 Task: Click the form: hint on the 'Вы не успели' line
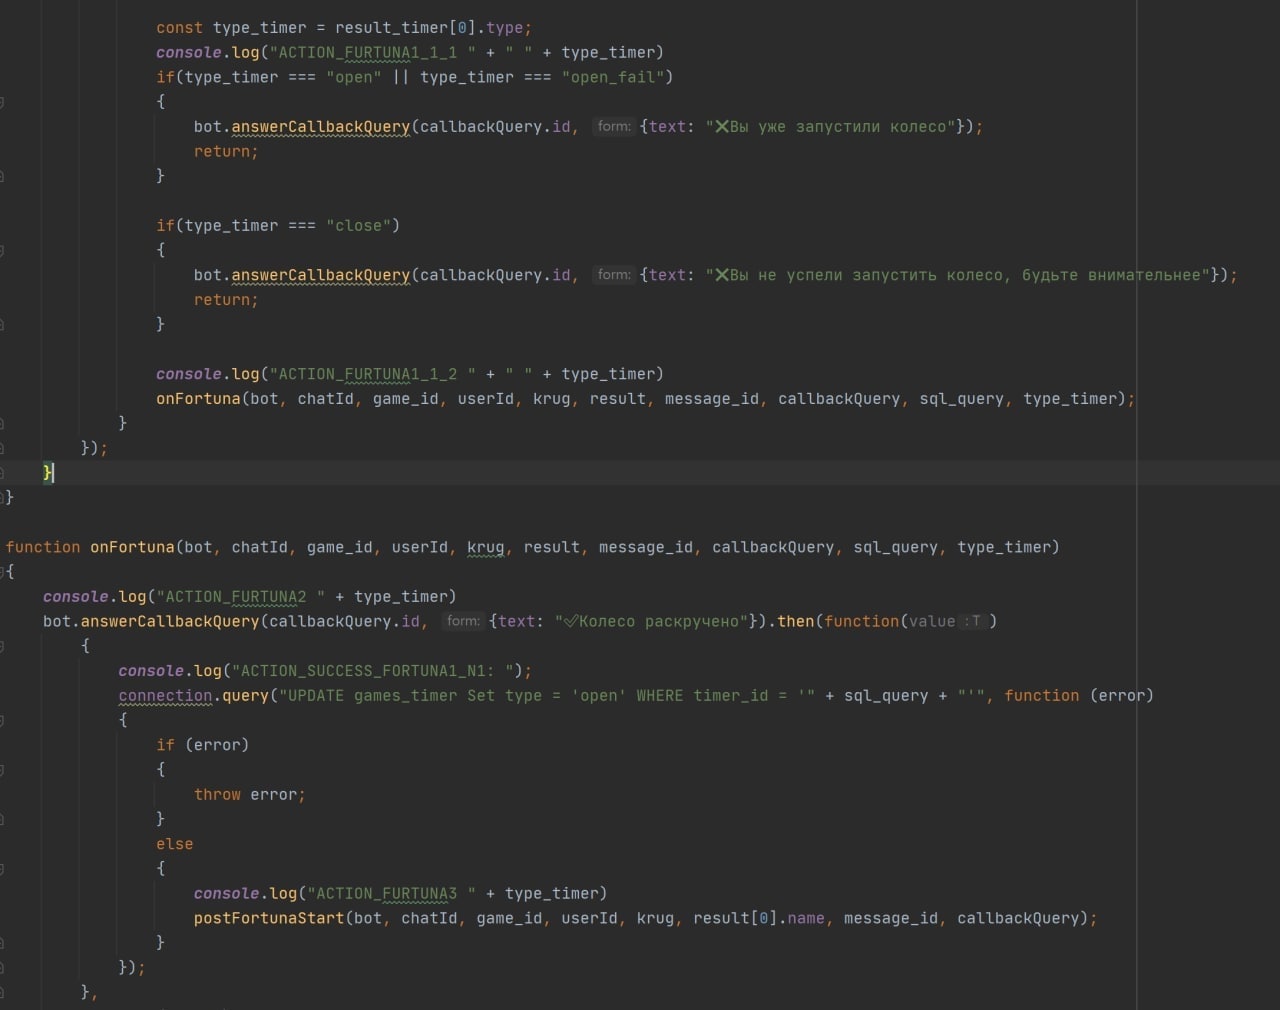614,274
